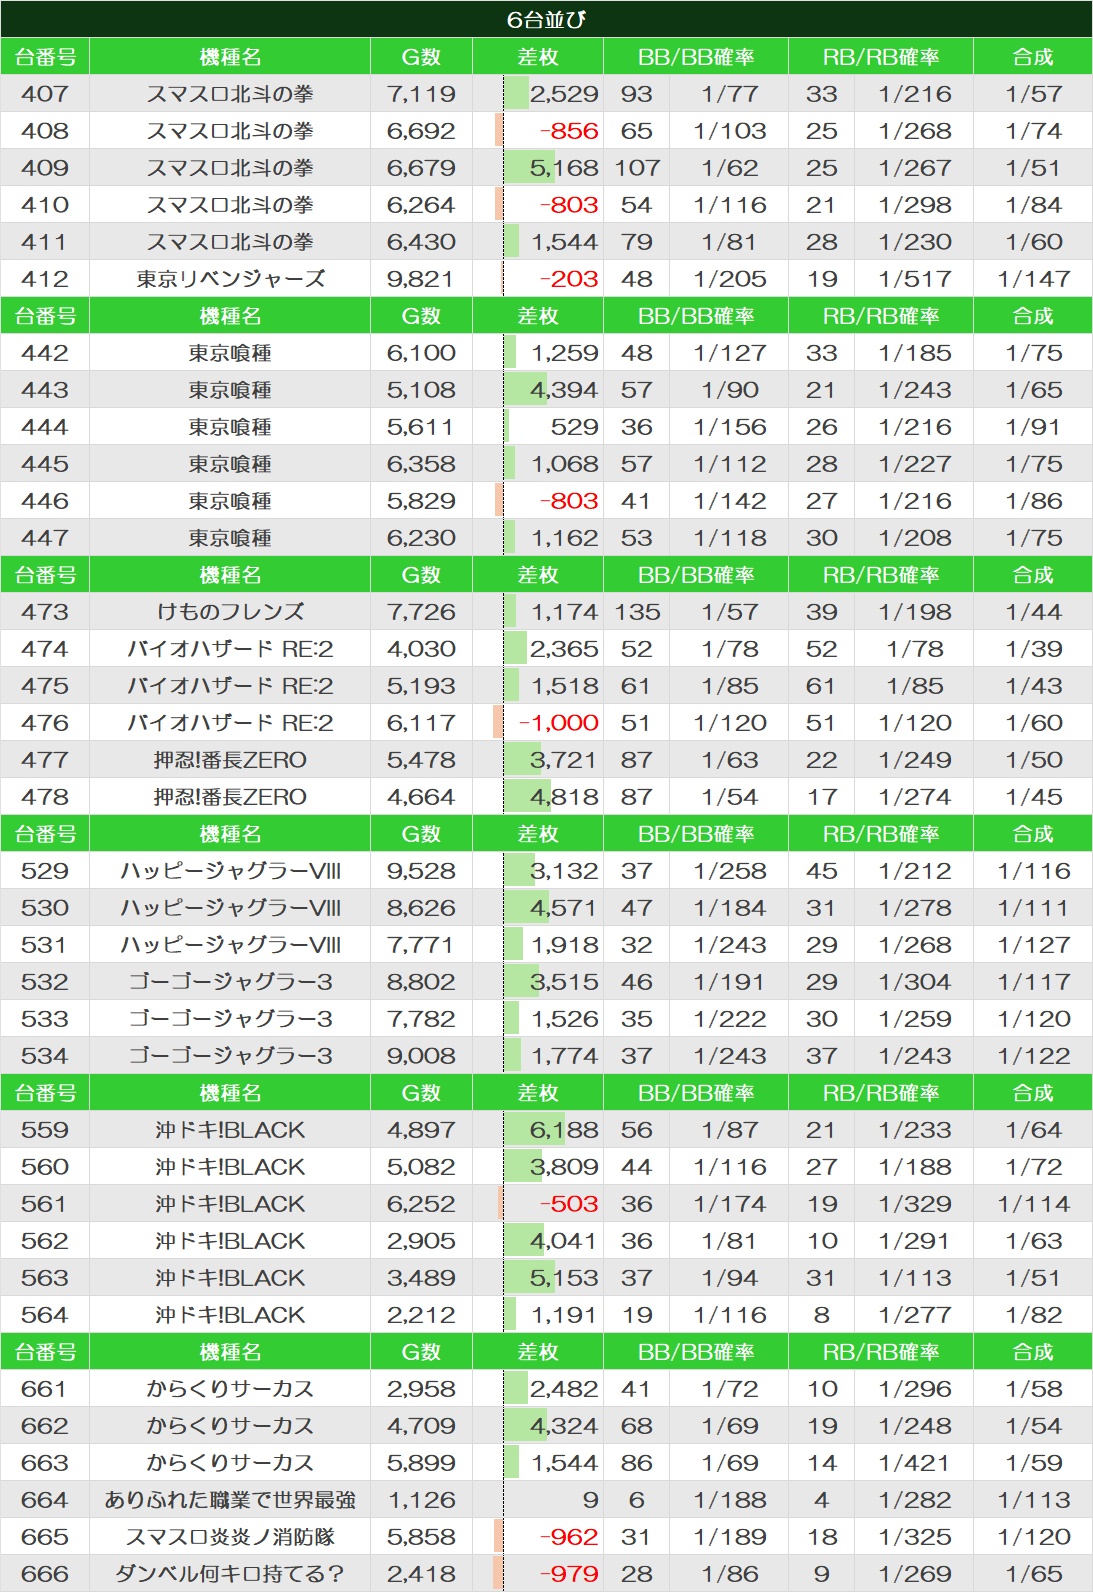Screen dimensions: 1093x1592
Task: Click the 3,132 difference value in row 529
Action: [x=564, y=871]
